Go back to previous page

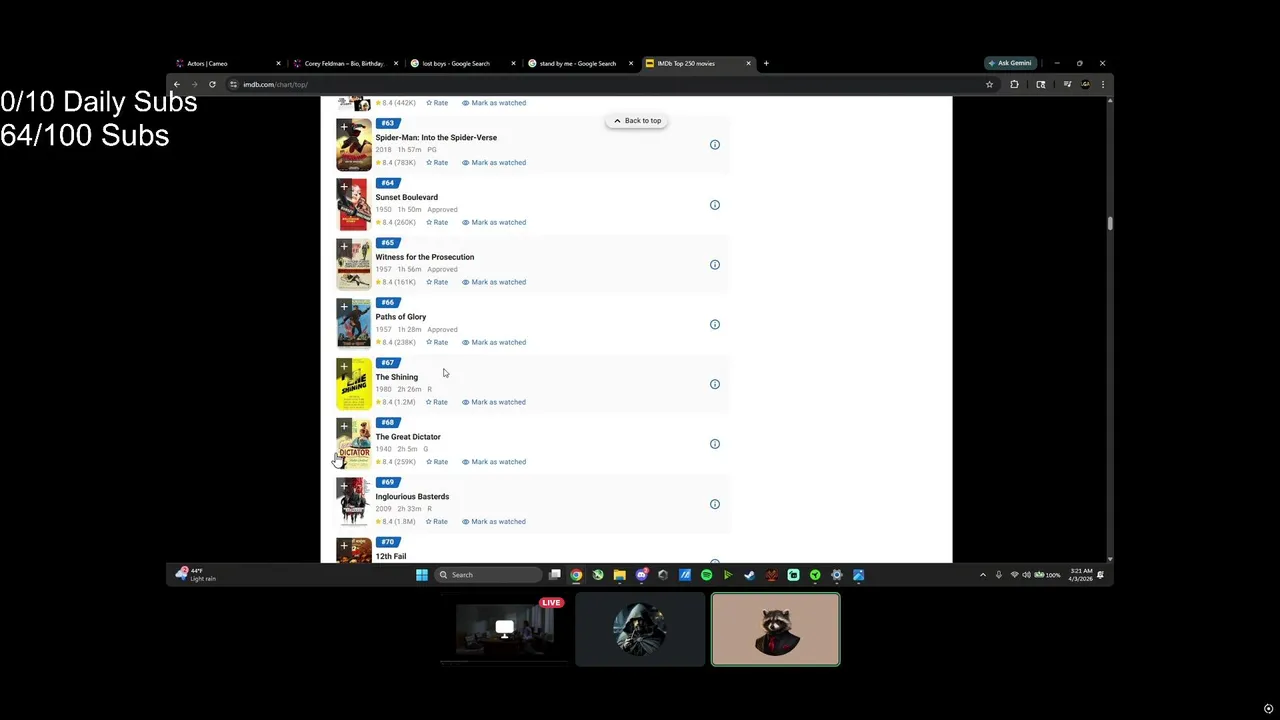pos(177,84)
